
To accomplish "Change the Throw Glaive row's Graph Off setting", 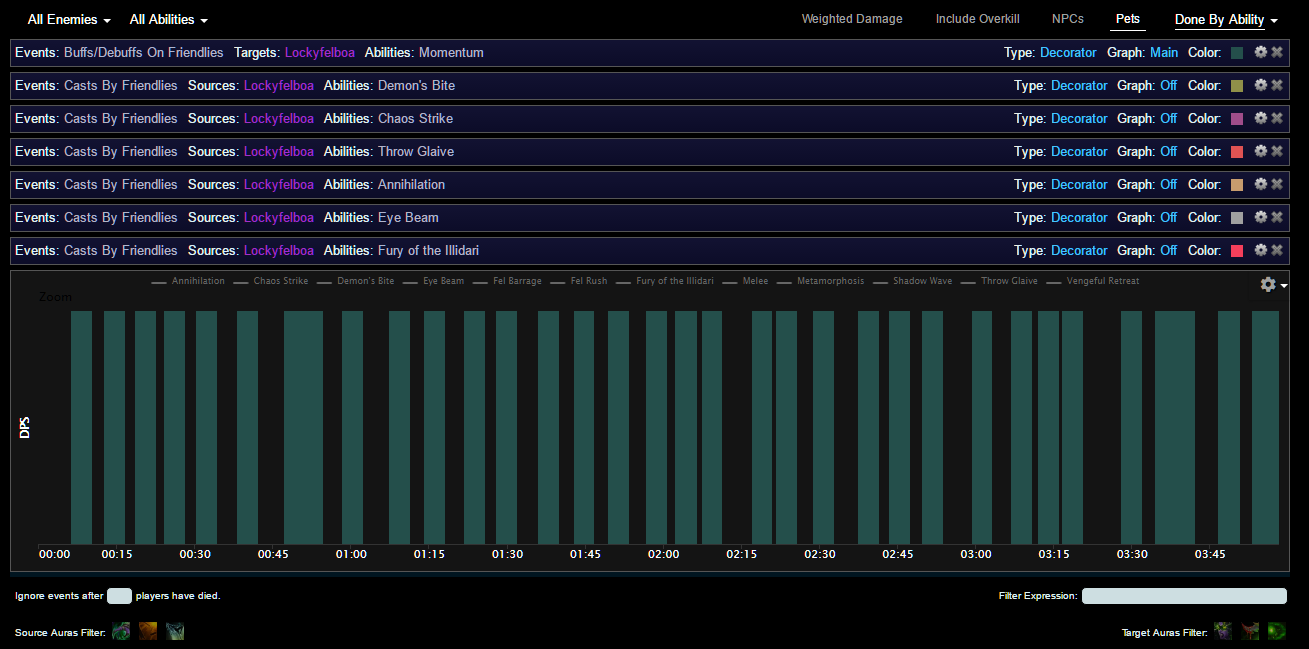I will (1169, 151).
